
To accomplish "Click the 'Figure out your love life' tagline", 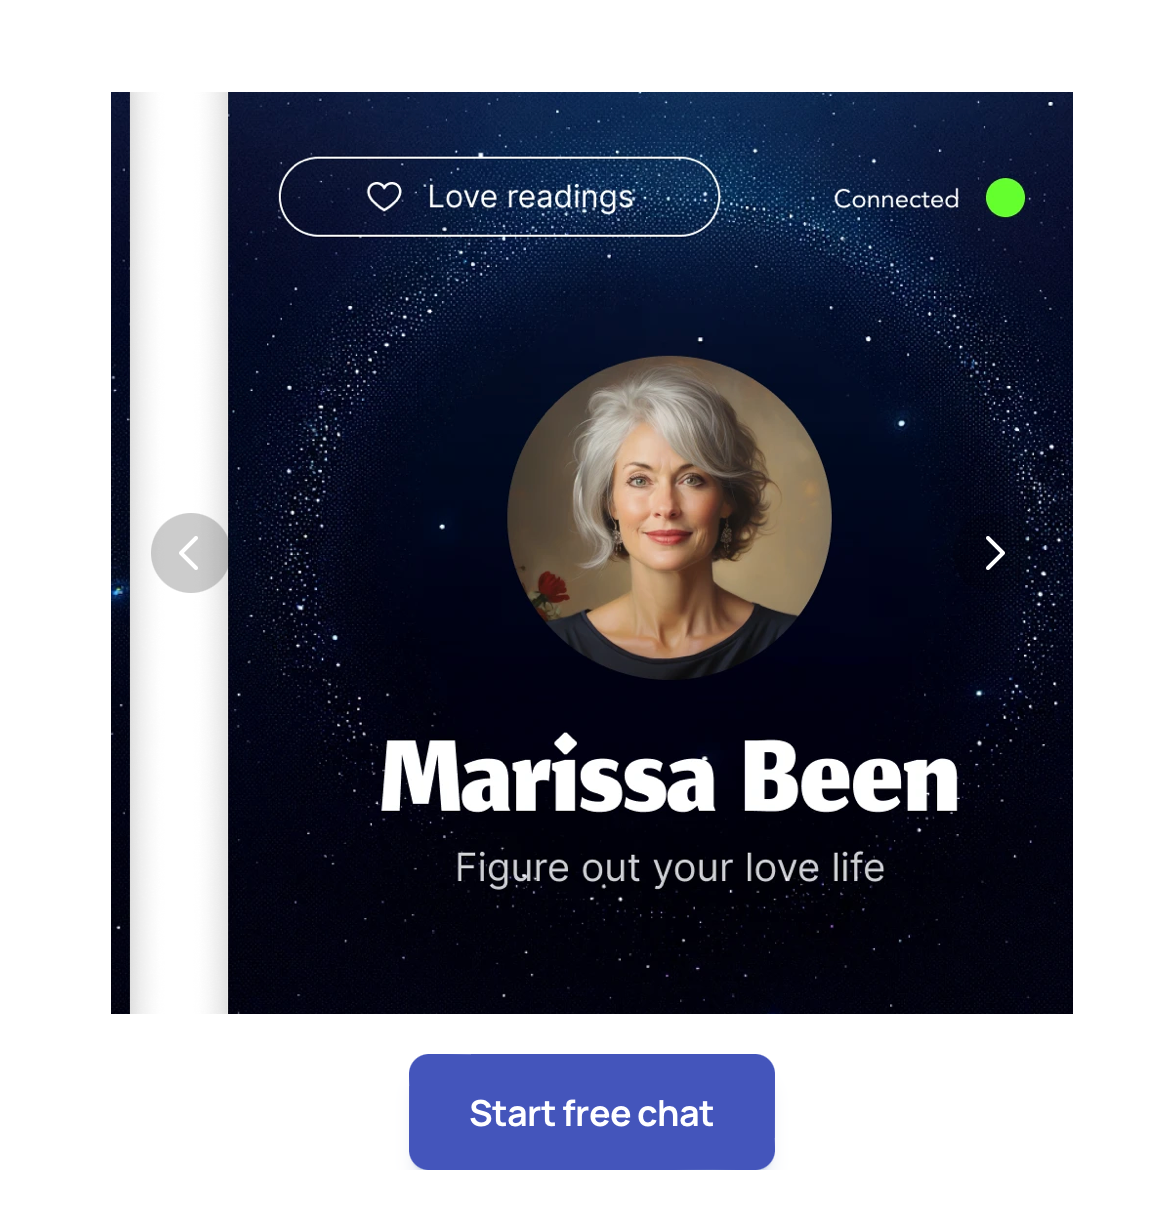I will pyautogui.click(x=670, y=868).
